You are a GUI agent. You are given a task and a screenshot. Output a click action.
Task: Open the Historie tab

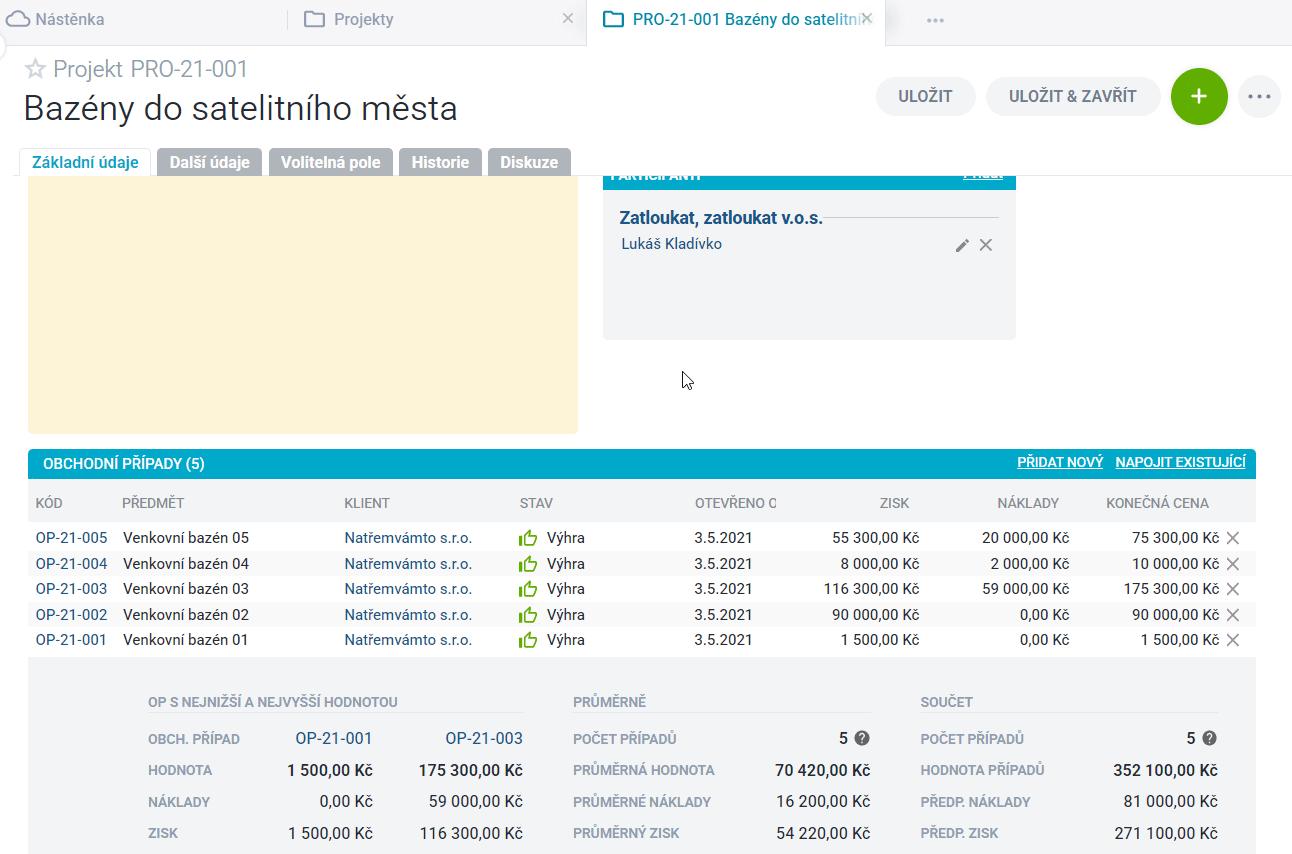[440, 162]
